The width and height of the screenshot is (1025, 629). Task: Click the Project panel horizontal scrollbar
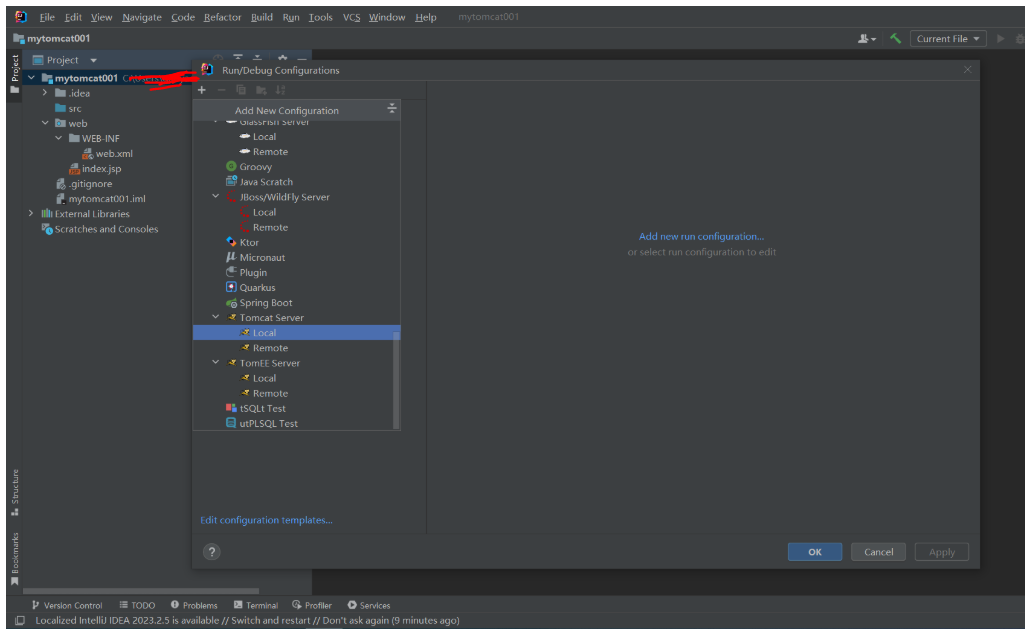141,590
